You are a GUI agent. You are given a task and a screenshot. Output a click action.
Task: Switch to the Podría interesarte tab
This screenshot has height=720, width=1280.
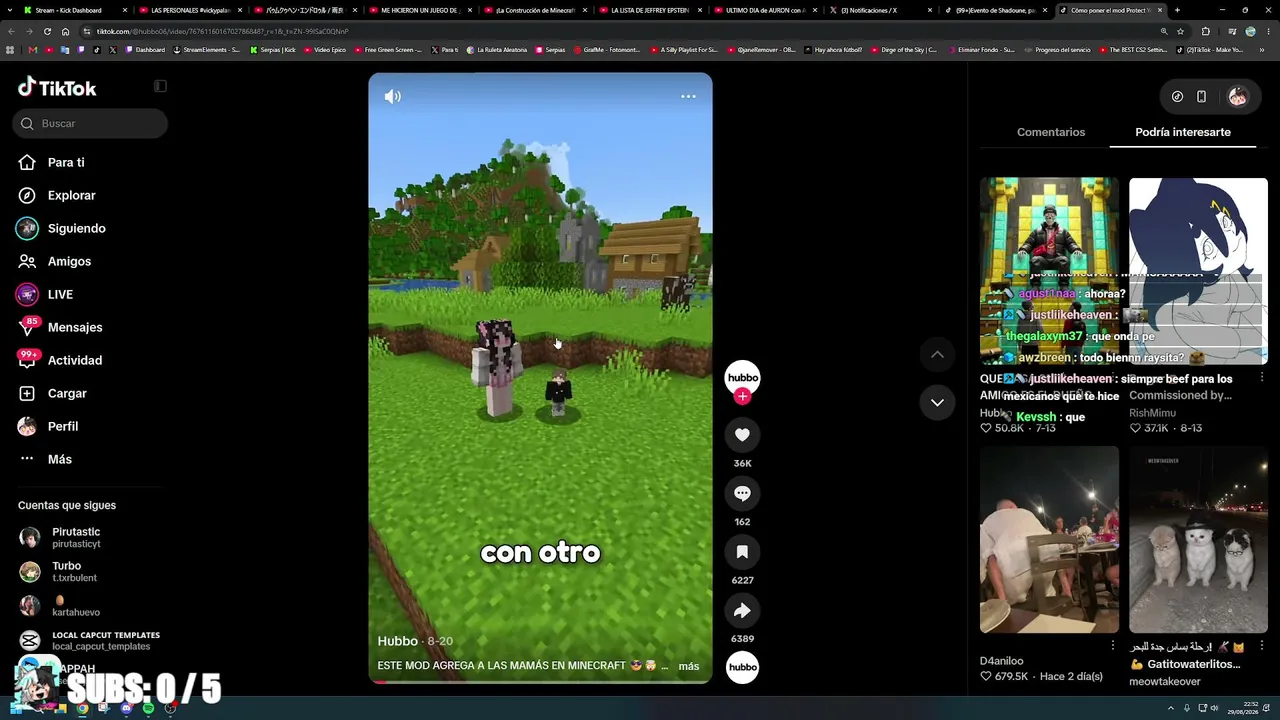(1183, 132)
